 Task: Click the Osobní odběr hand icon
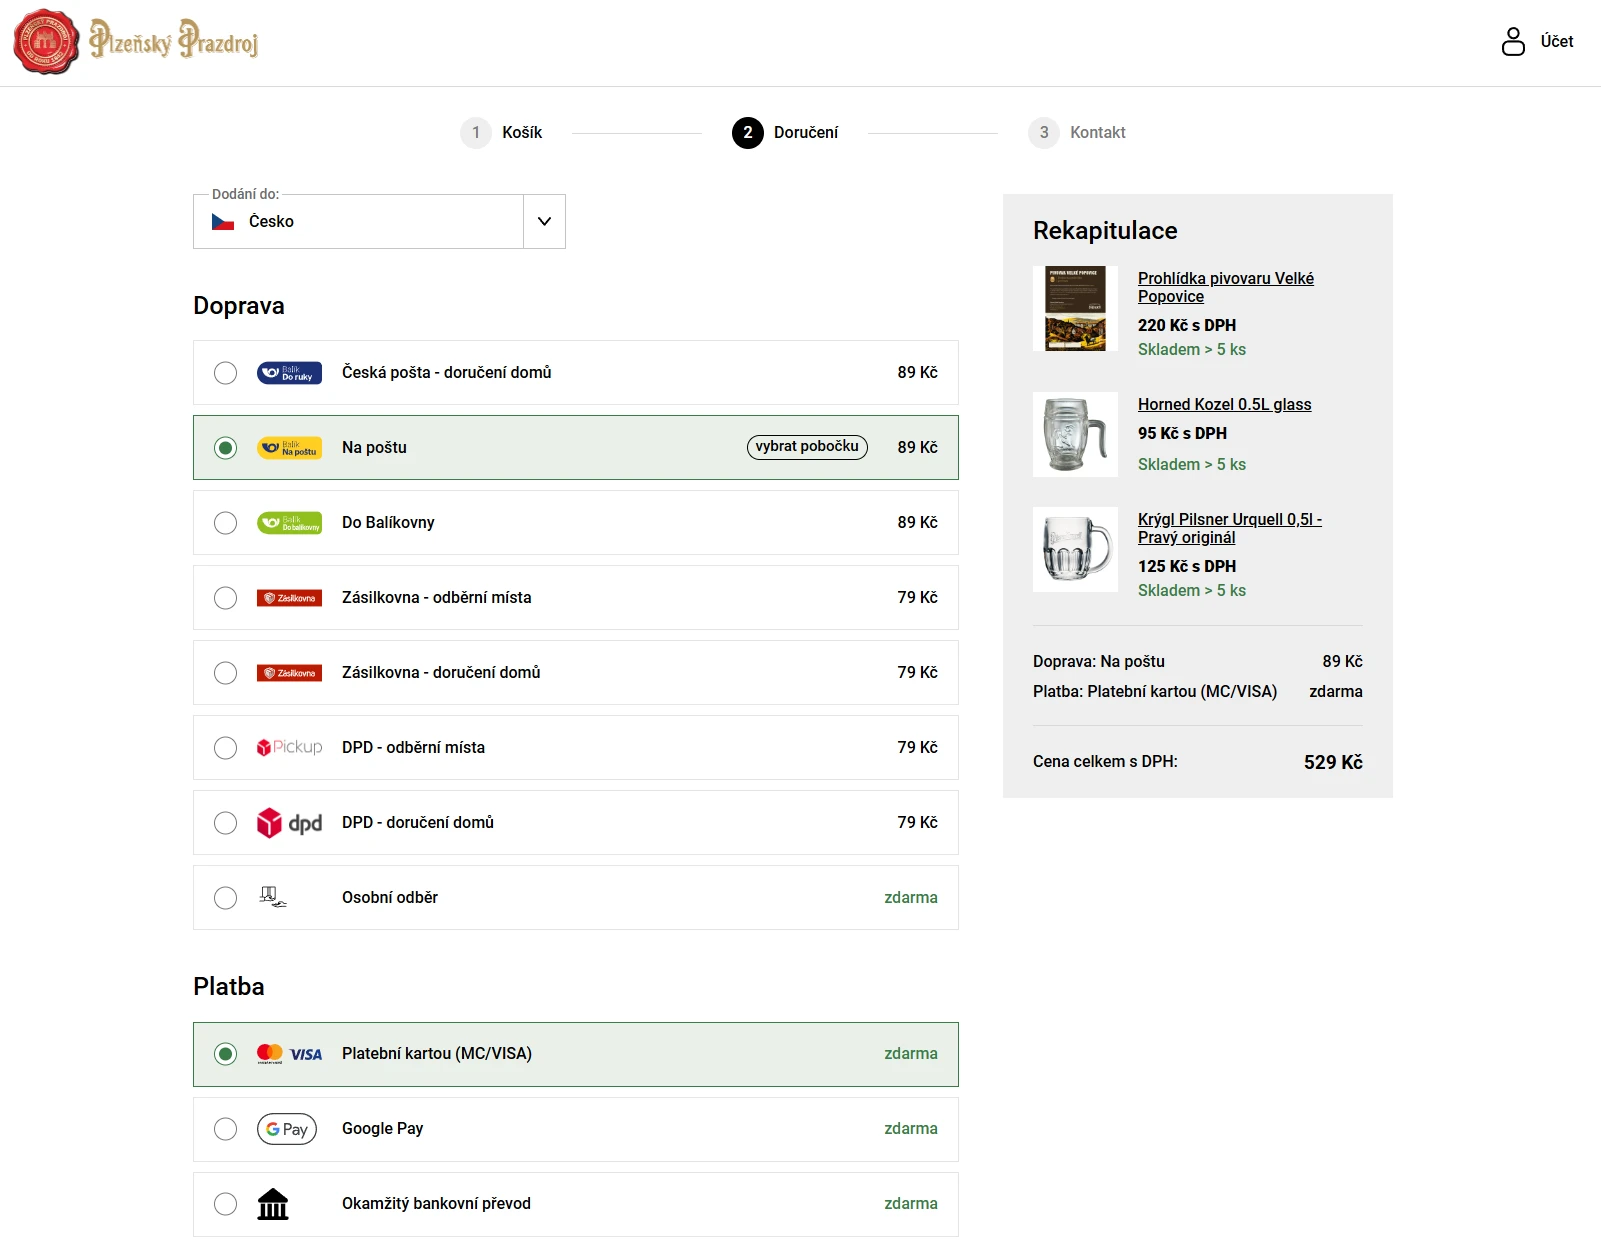273,897
